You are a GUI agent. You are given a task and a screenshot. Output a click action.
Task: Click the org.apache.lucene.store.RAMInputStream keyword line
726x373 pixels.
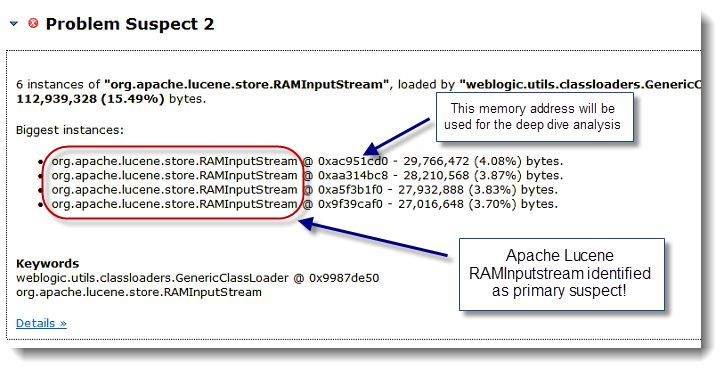(139, 292)
